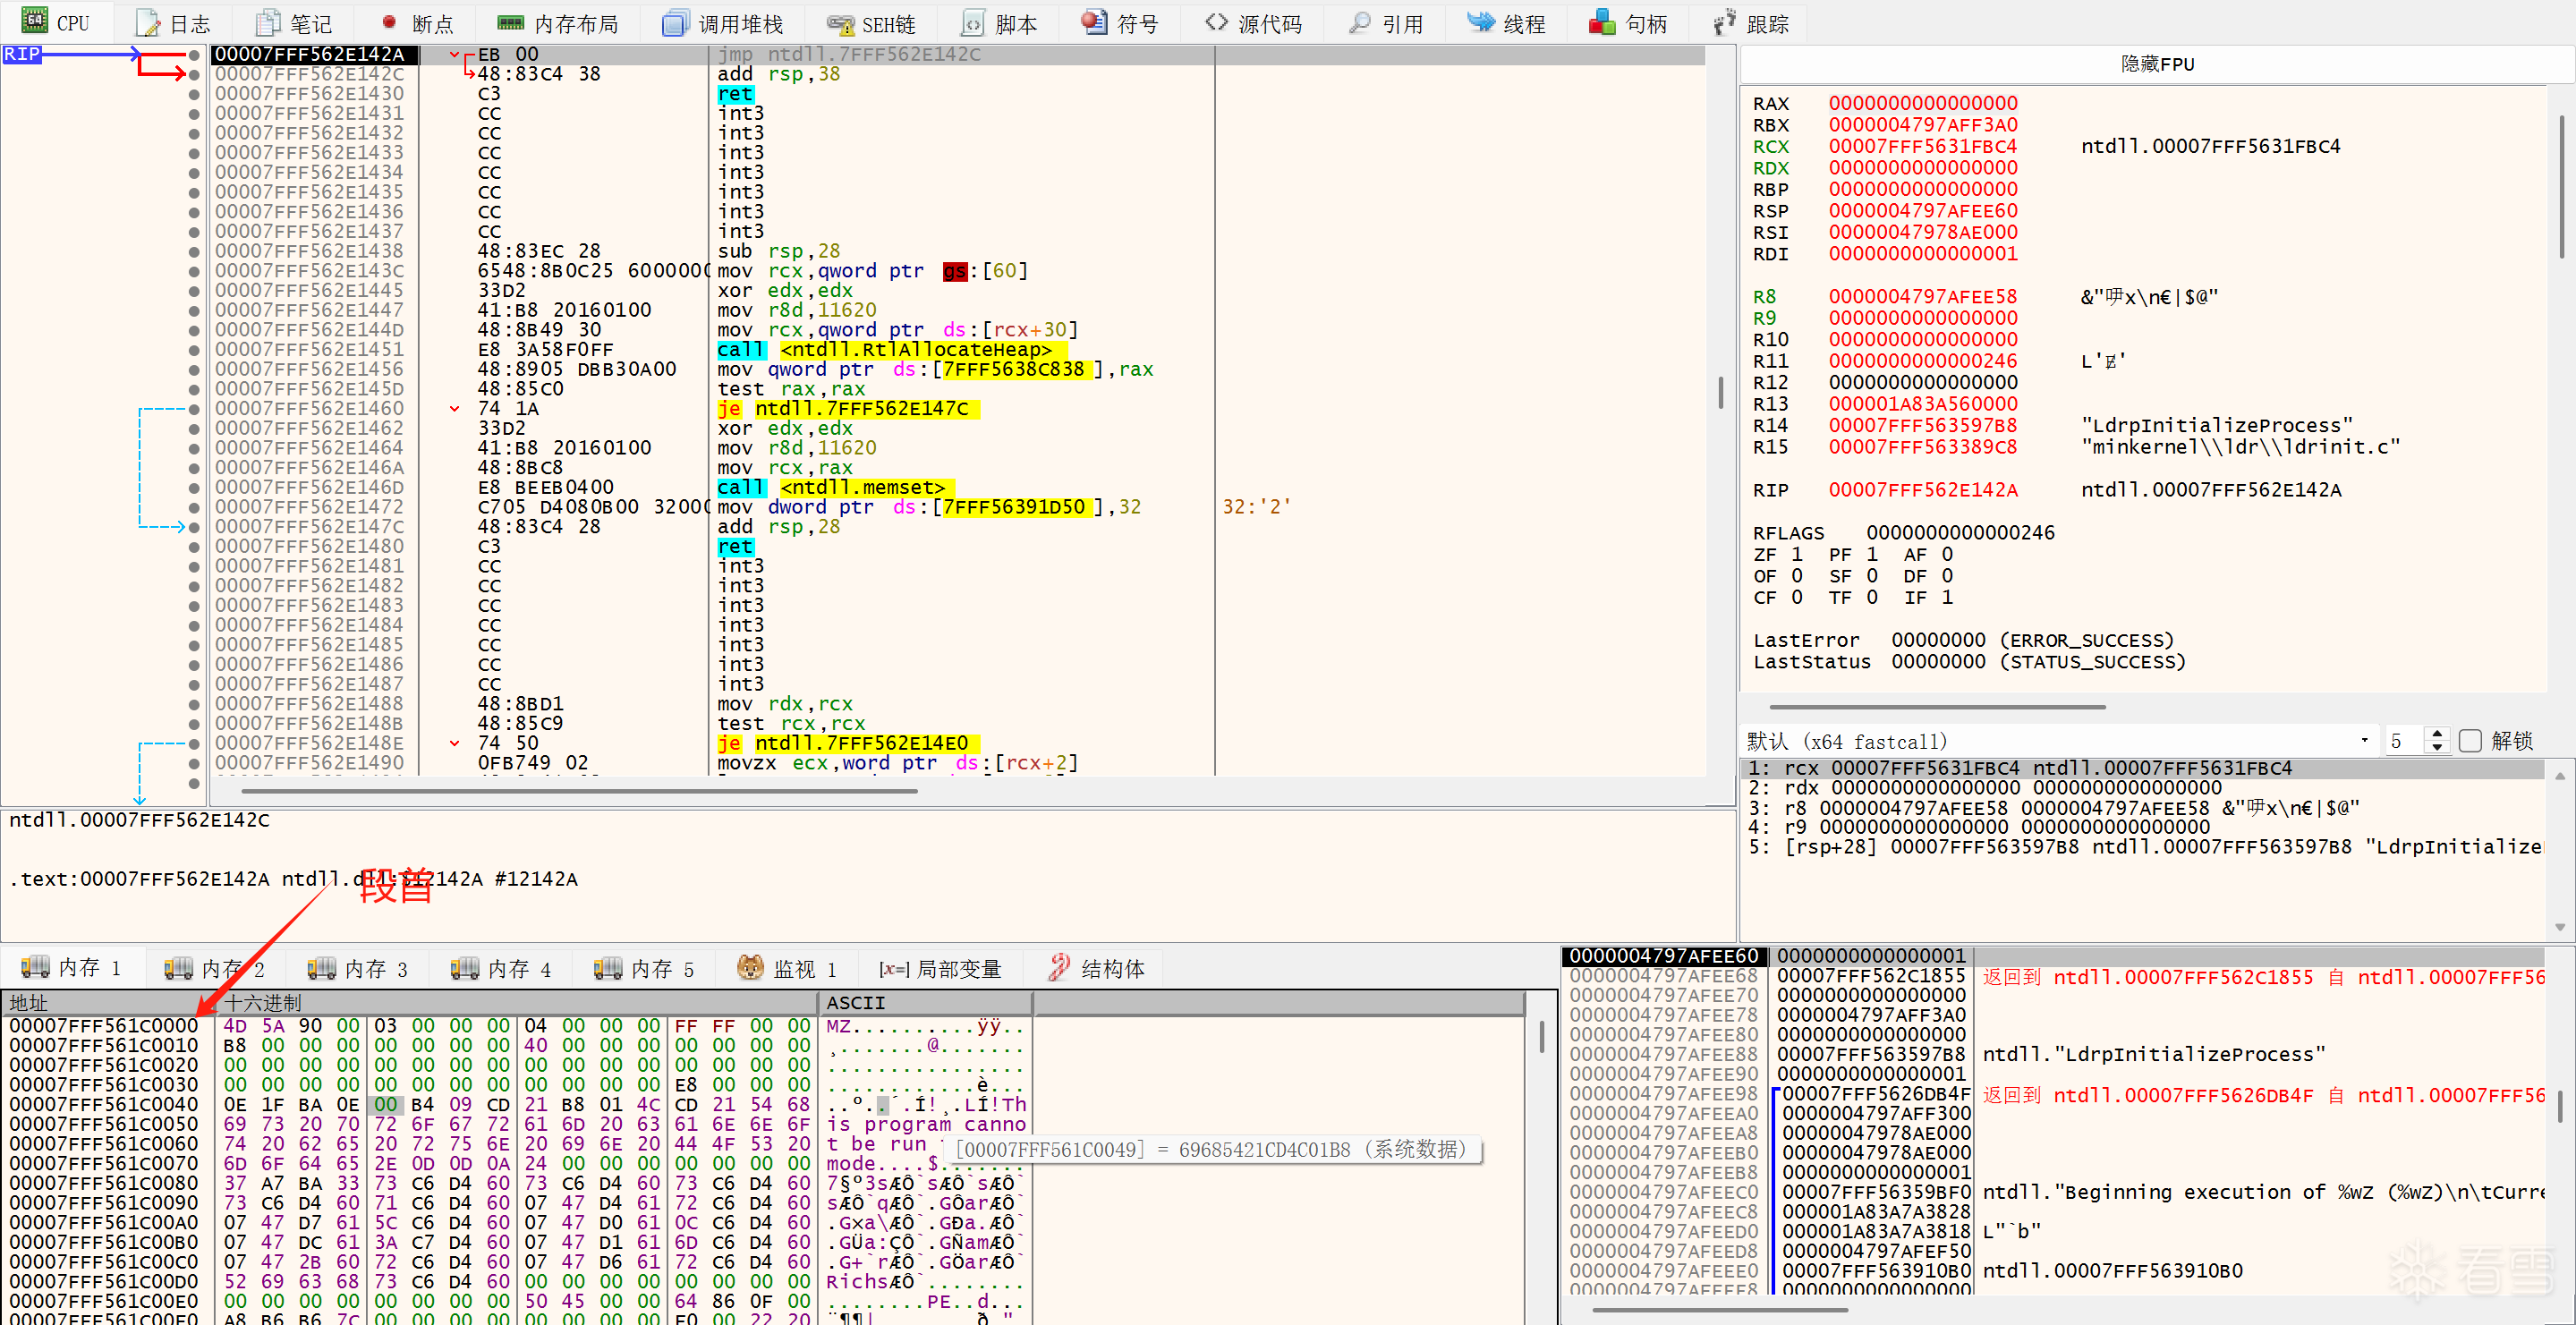
Task: Select the RFLAGS value 0000000000000246
Action: (1960, 533)
